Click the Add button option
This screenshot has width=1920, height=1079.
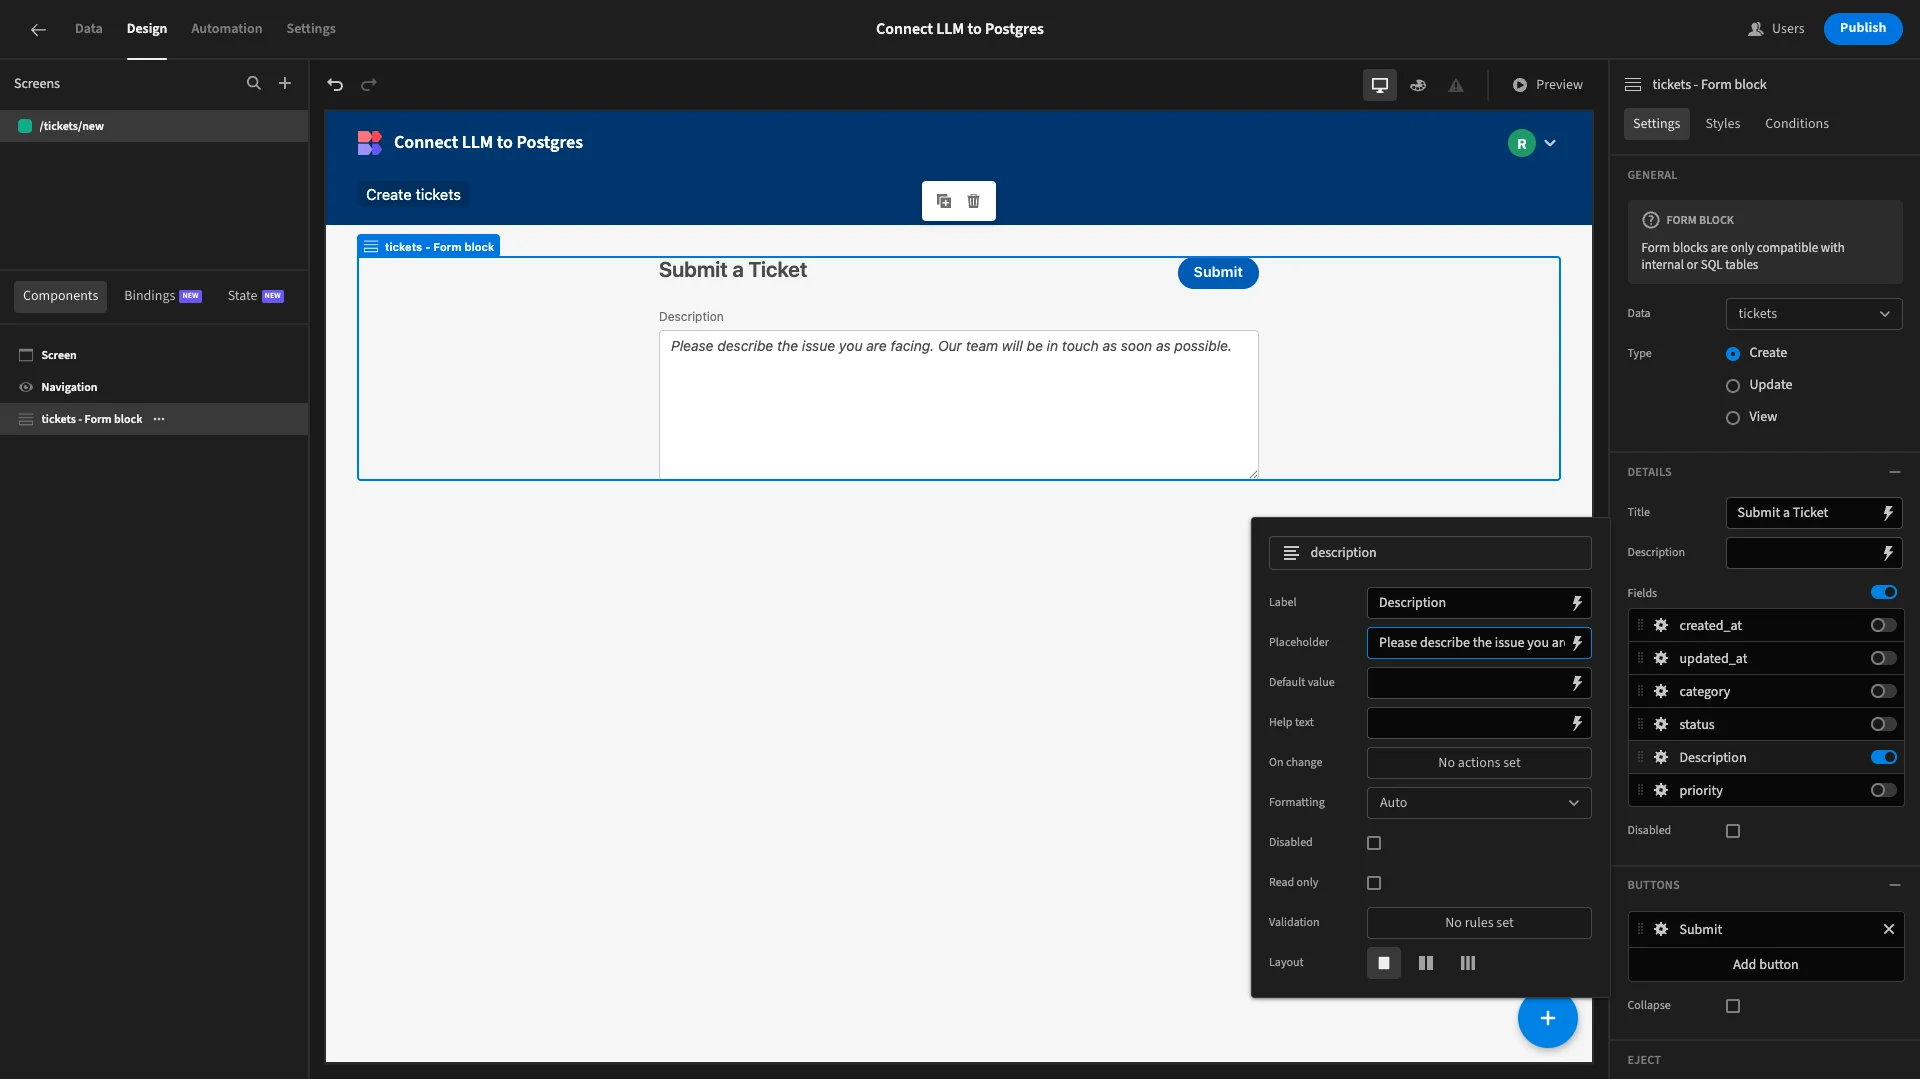pyautogui.click(x=1765, y=965)
